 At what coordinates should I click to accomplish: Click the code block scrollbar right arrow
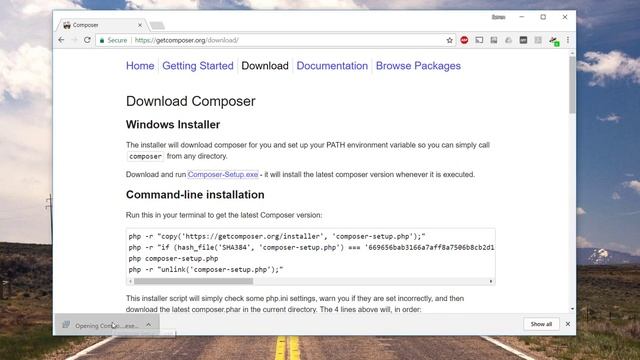click(x=491, y=281)
